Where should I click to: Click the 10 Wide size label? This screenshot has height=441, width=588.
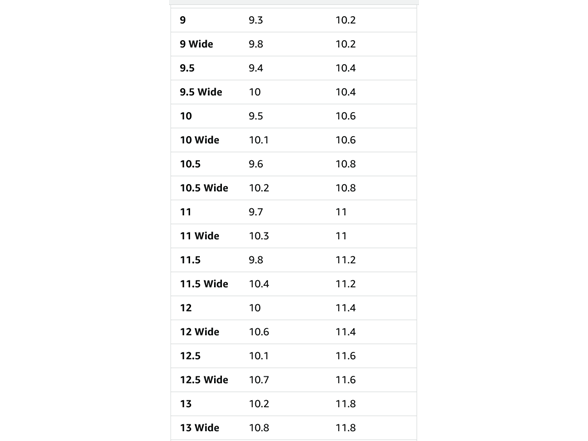200,140
